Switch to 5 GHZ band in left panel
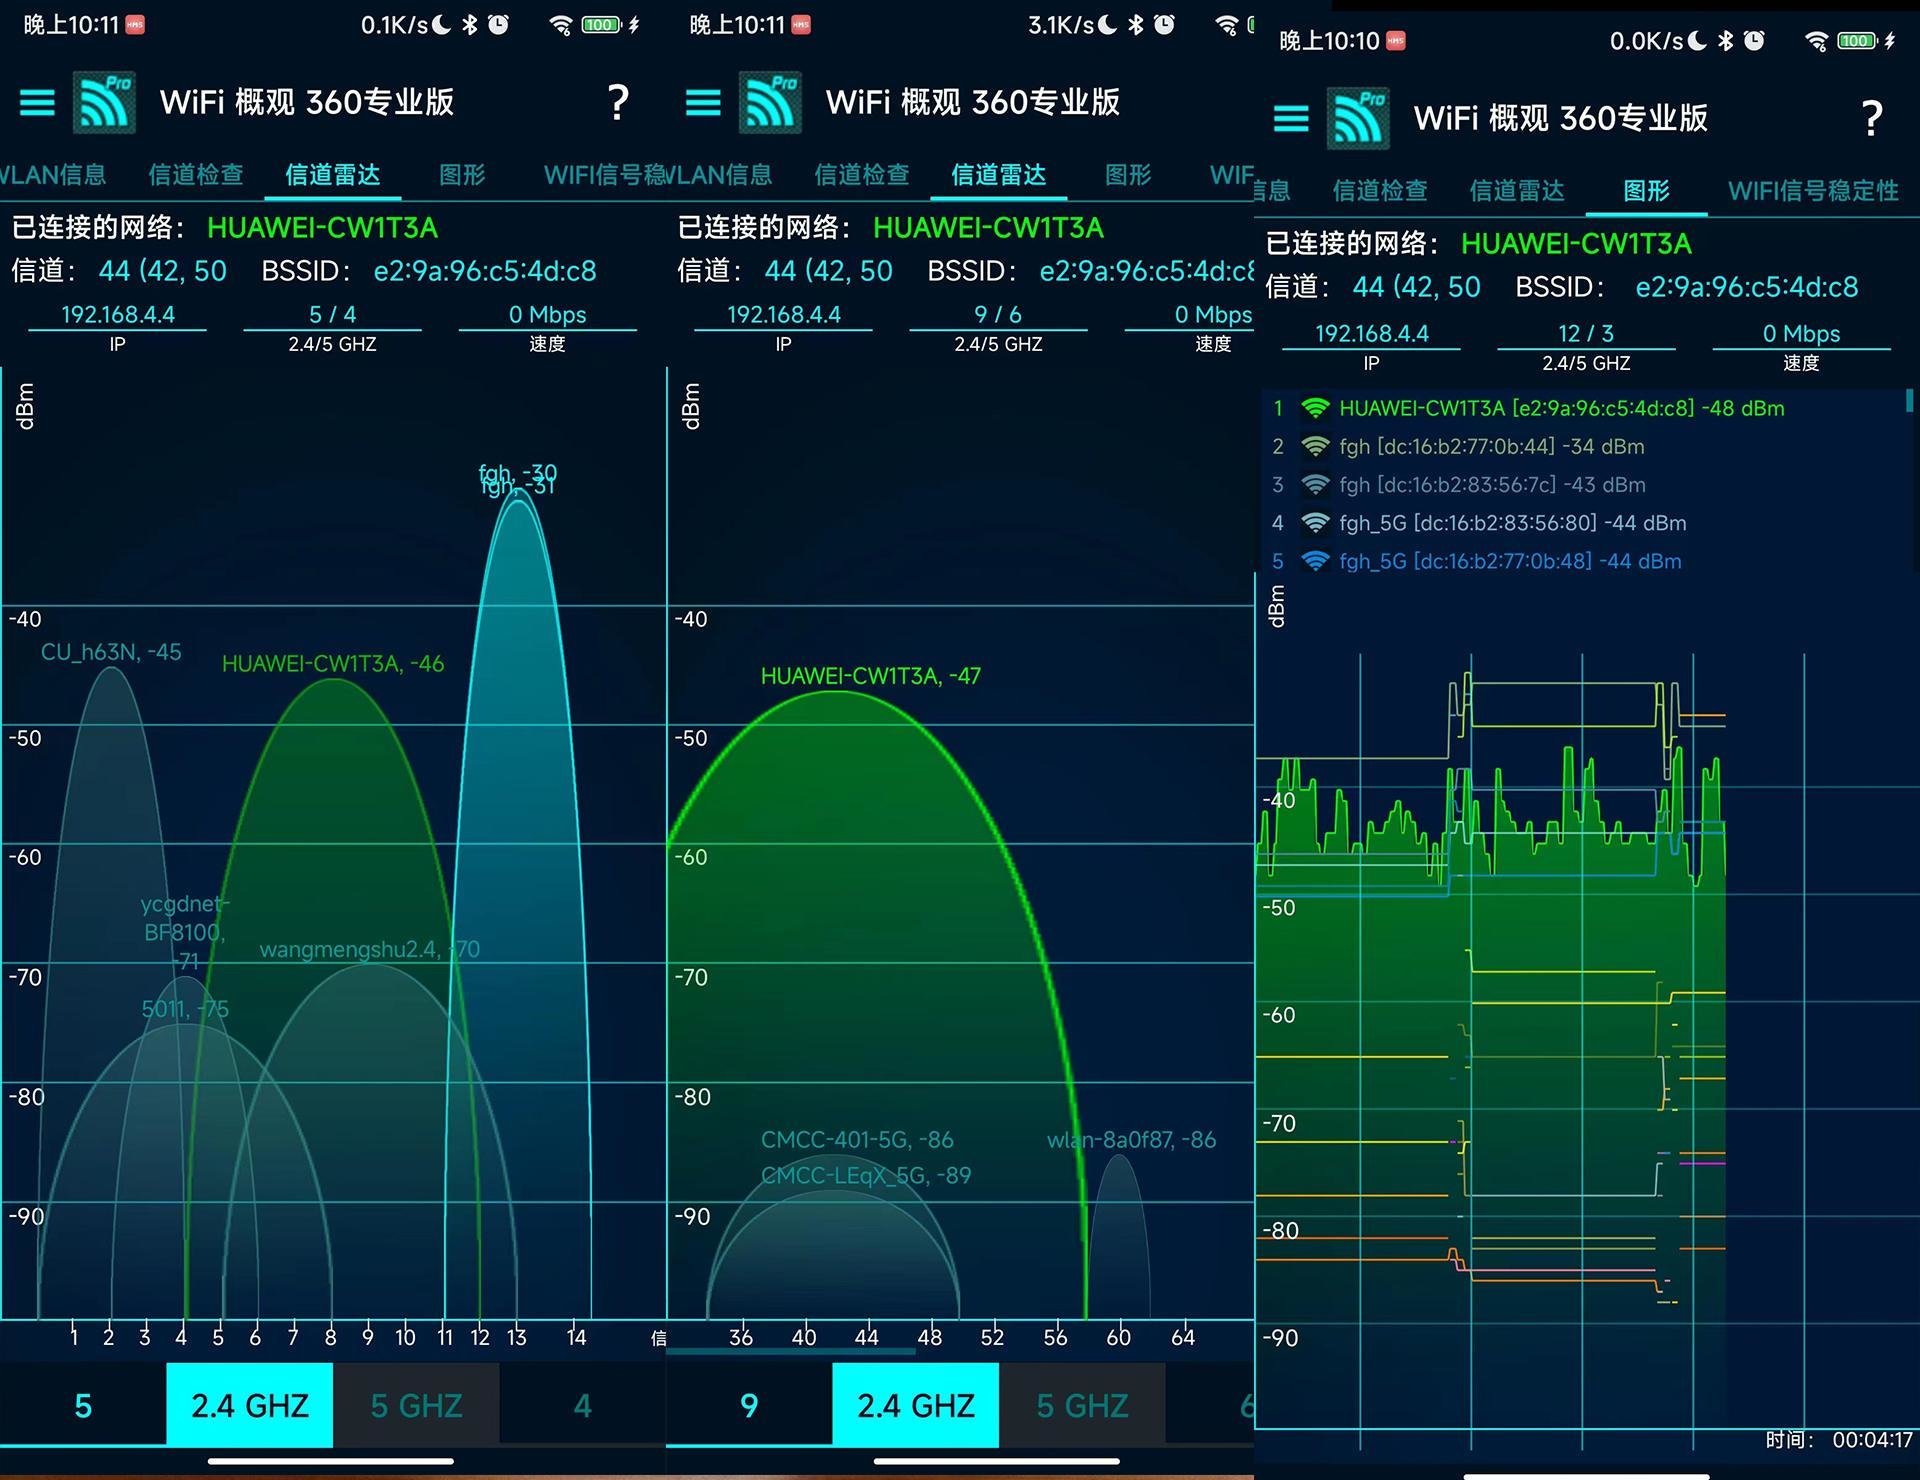This screenshot has width=1920, height=1480. click(x=416, y=1406)
